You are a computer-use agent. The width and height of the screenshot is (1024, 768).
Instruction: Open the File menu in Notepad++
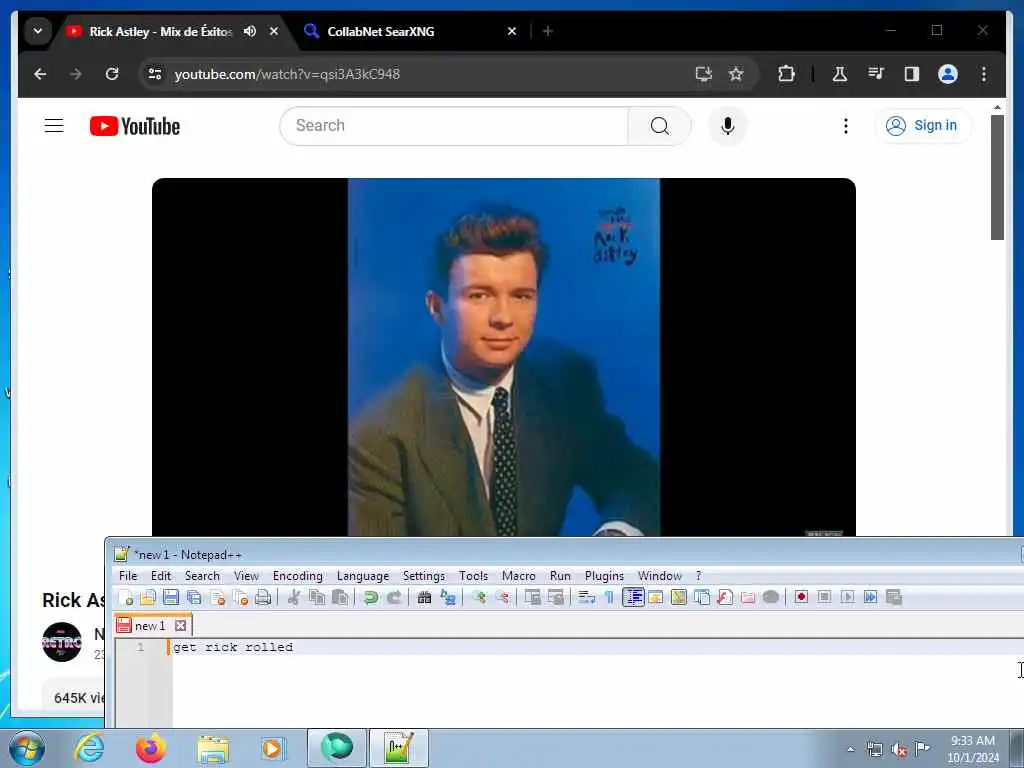coord(128,575)
